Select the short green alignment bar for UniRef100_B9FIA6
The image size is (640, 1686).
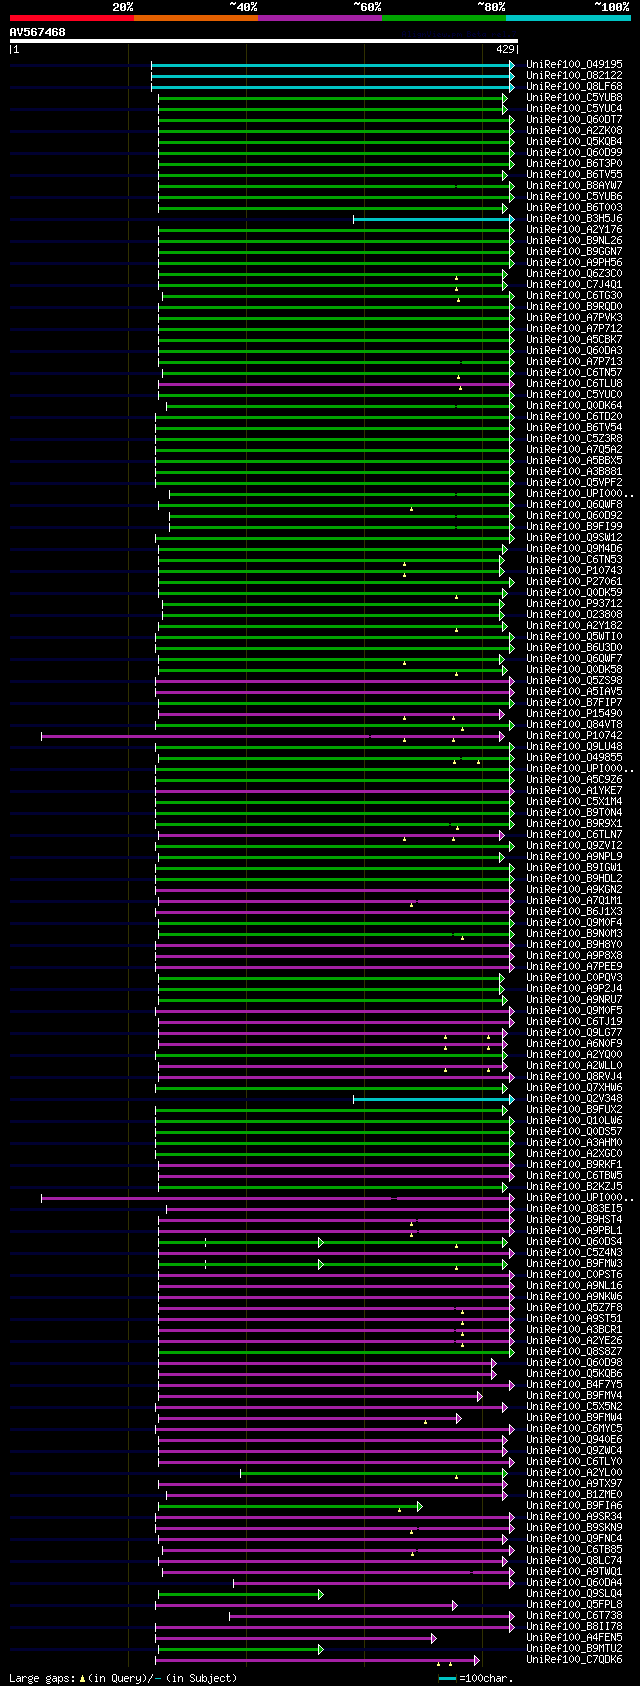pyautogui.click(x=290, y=1505)
